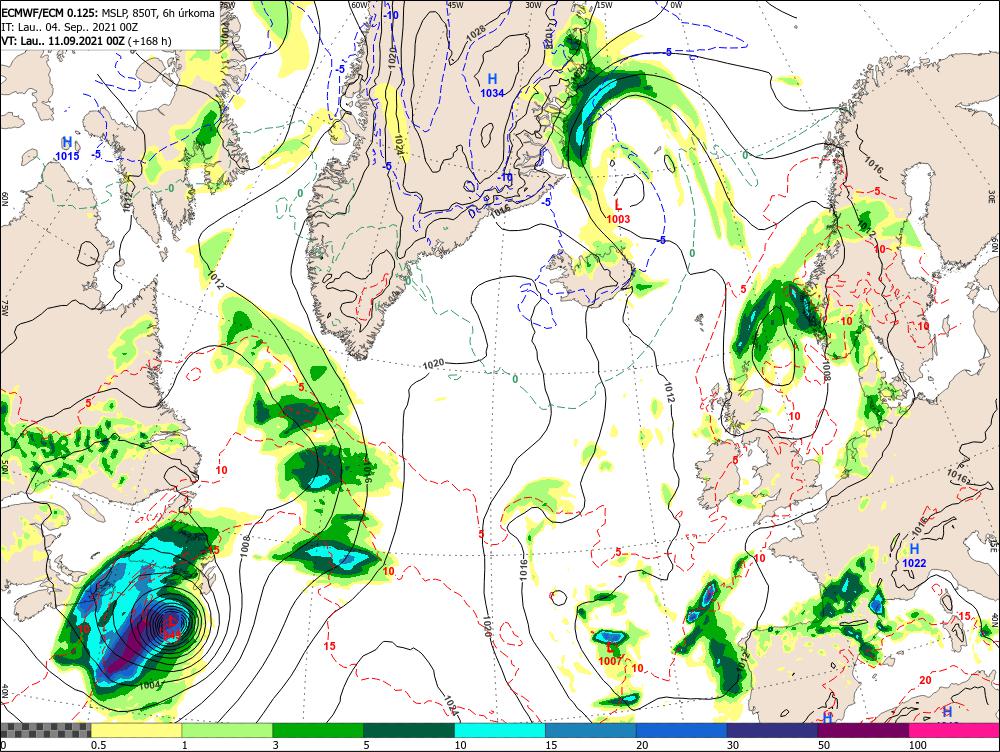Click the blue "-10" temperature label at top
1000x752 pixels.
coord(392,15)
